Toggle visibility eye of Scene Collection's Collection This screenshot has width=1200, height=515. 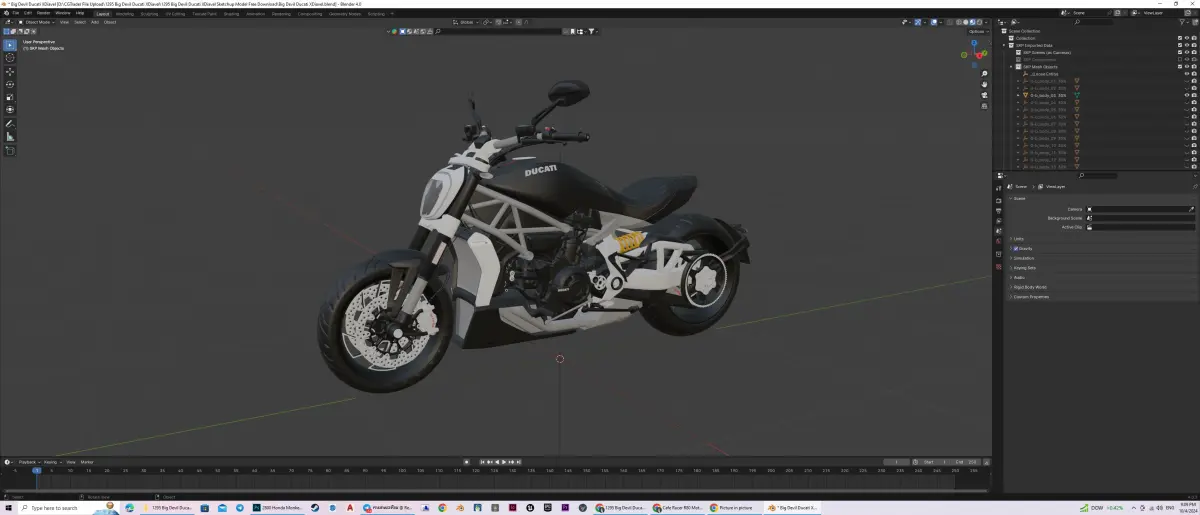click(1187, 38)
